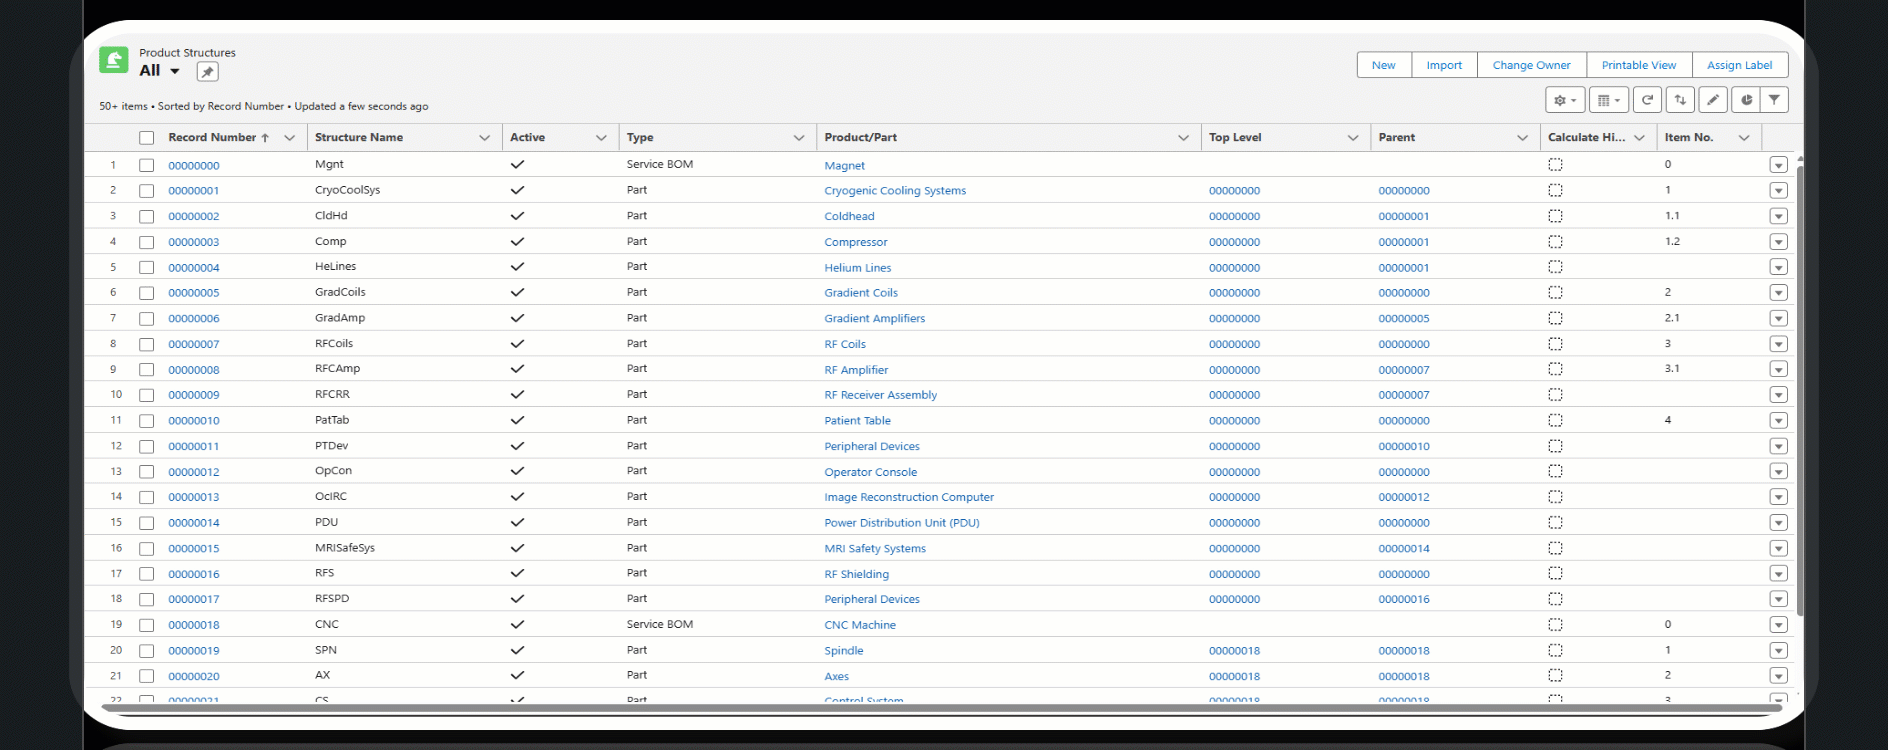
Task: Toggle Calculate Hierarchy box for Coldhead row
Action: pyautogui.click(x=1555, y=216)
